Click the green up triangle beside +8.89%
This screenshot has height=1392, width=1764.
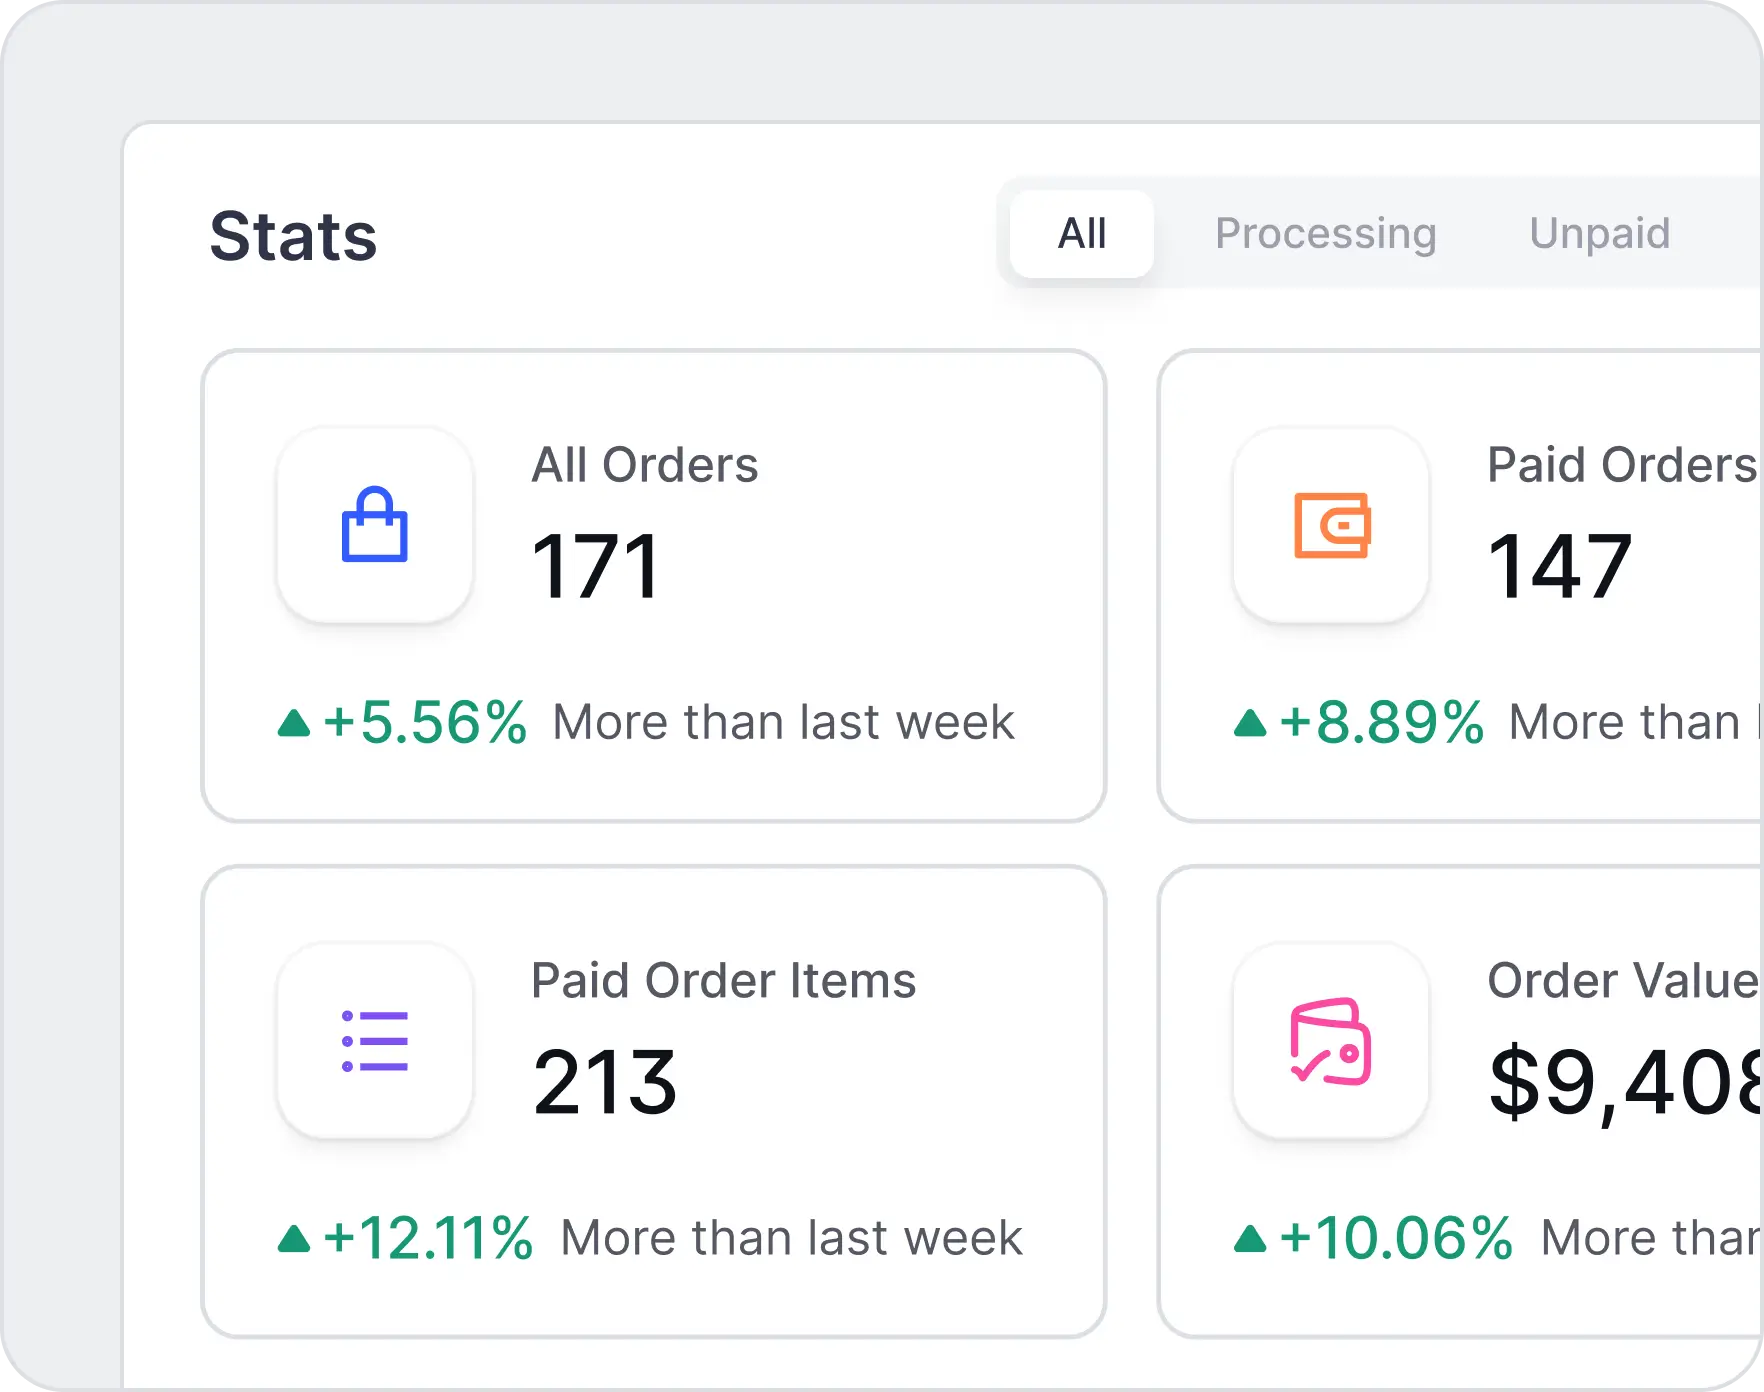(x=1250, y=723)
